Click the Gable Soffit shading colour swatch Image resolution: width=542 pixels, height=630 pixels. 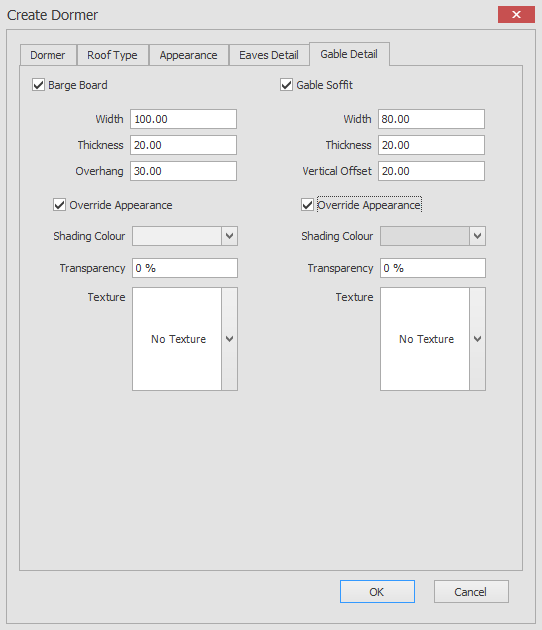[425, 236]
